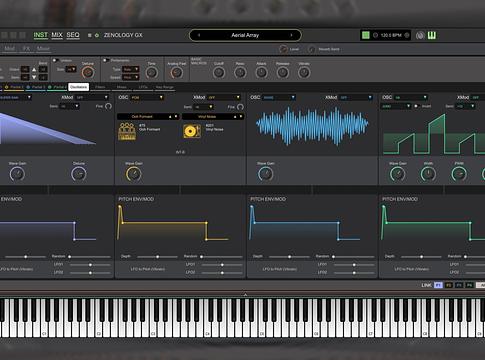
Task: Toggle Invert in the green oscillator
Action: click(x=416, y=106)
